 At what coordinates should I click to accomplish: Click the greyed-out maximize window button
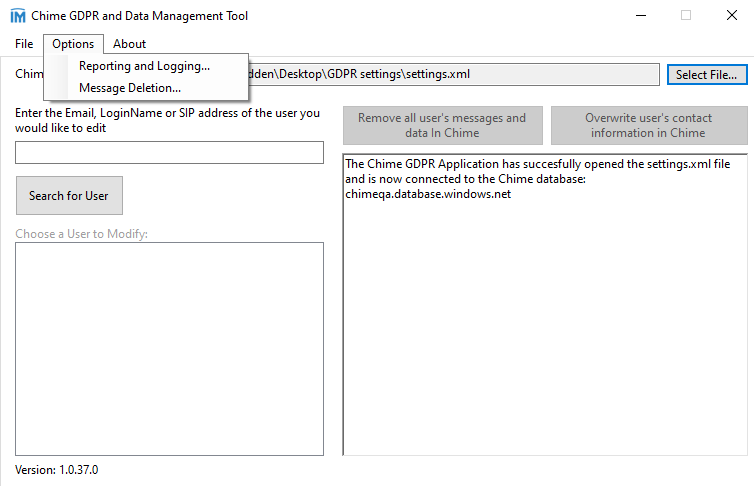coord(686,16)
